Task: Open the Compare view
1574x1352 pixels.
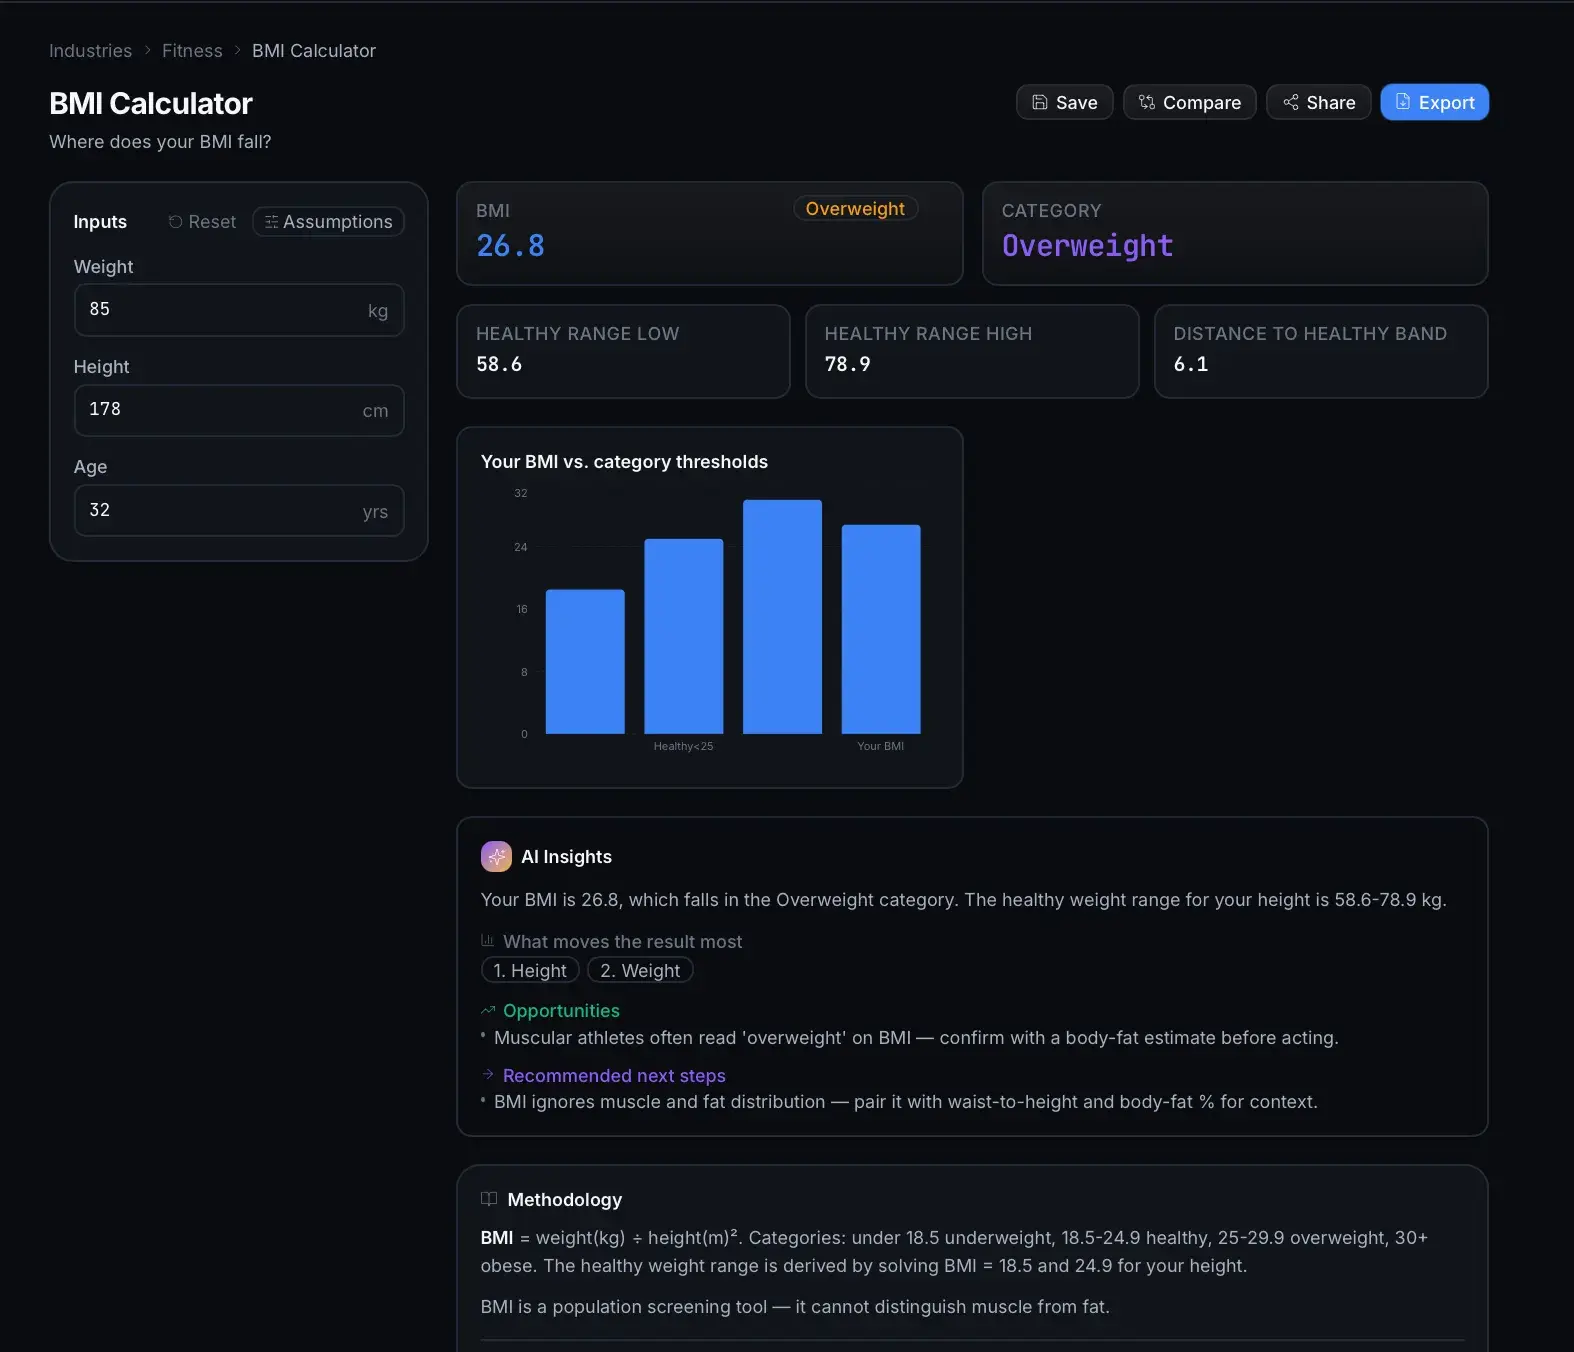Action: pyautogui.click(x=1189, y=102)
